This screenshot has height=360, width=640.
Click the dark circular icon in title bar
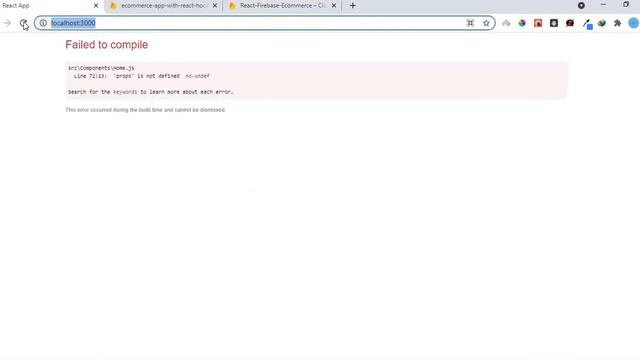[581, 6]
